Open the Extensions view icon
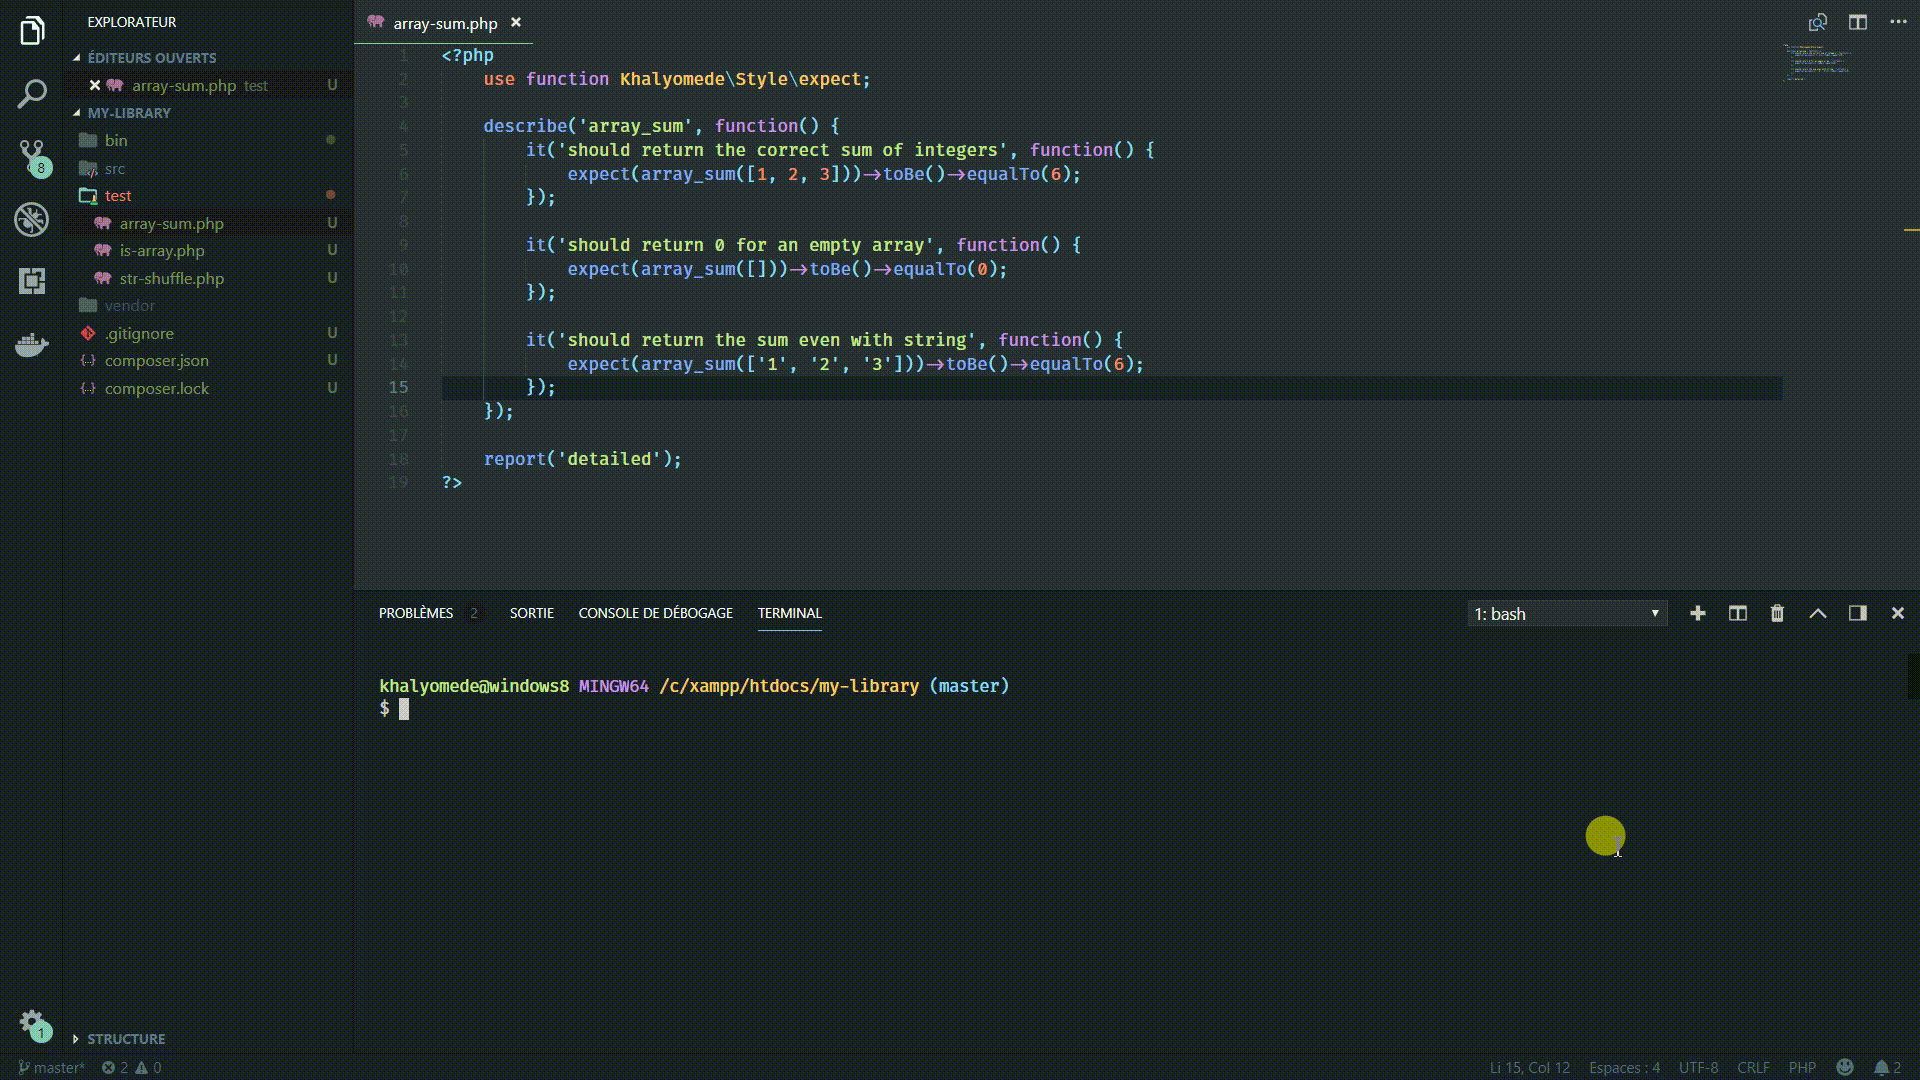The height and width of the screenshot is (1080, 1920). point(32,281)
